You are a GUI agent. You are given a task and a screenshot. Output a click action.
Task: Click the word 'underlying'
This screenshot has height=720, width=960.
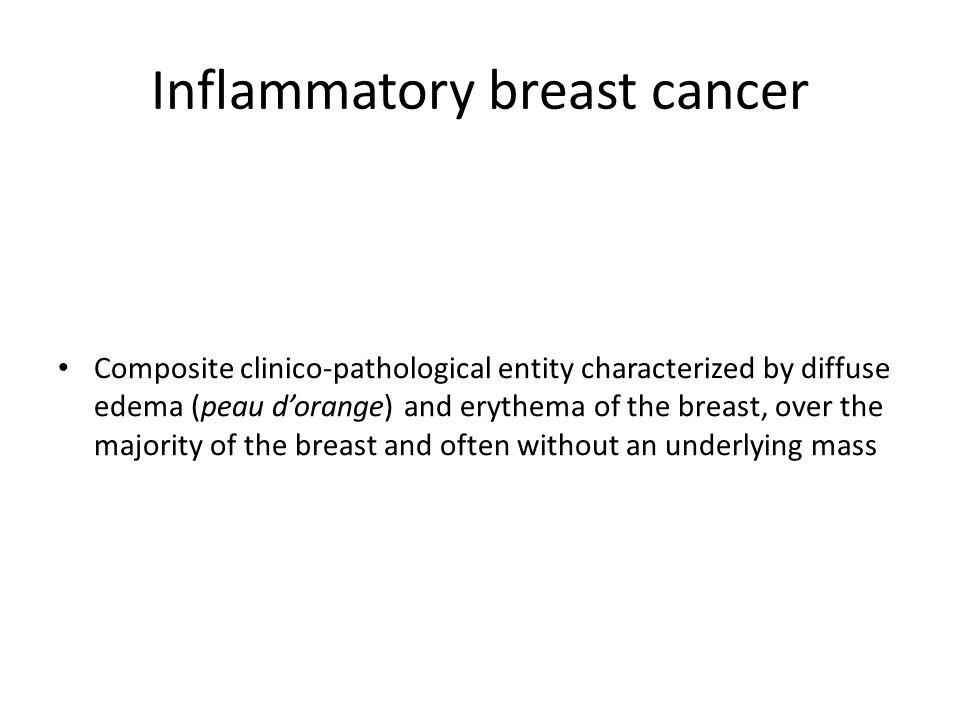pyautogui.click(x=734, y=446)
